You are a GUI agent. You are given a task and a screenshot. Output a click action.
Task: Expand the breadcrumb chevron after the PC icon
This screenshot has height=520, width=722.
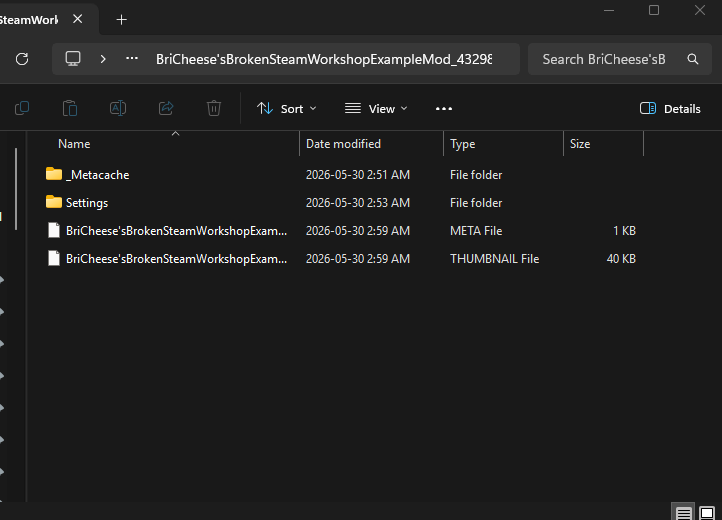point(103,59)
